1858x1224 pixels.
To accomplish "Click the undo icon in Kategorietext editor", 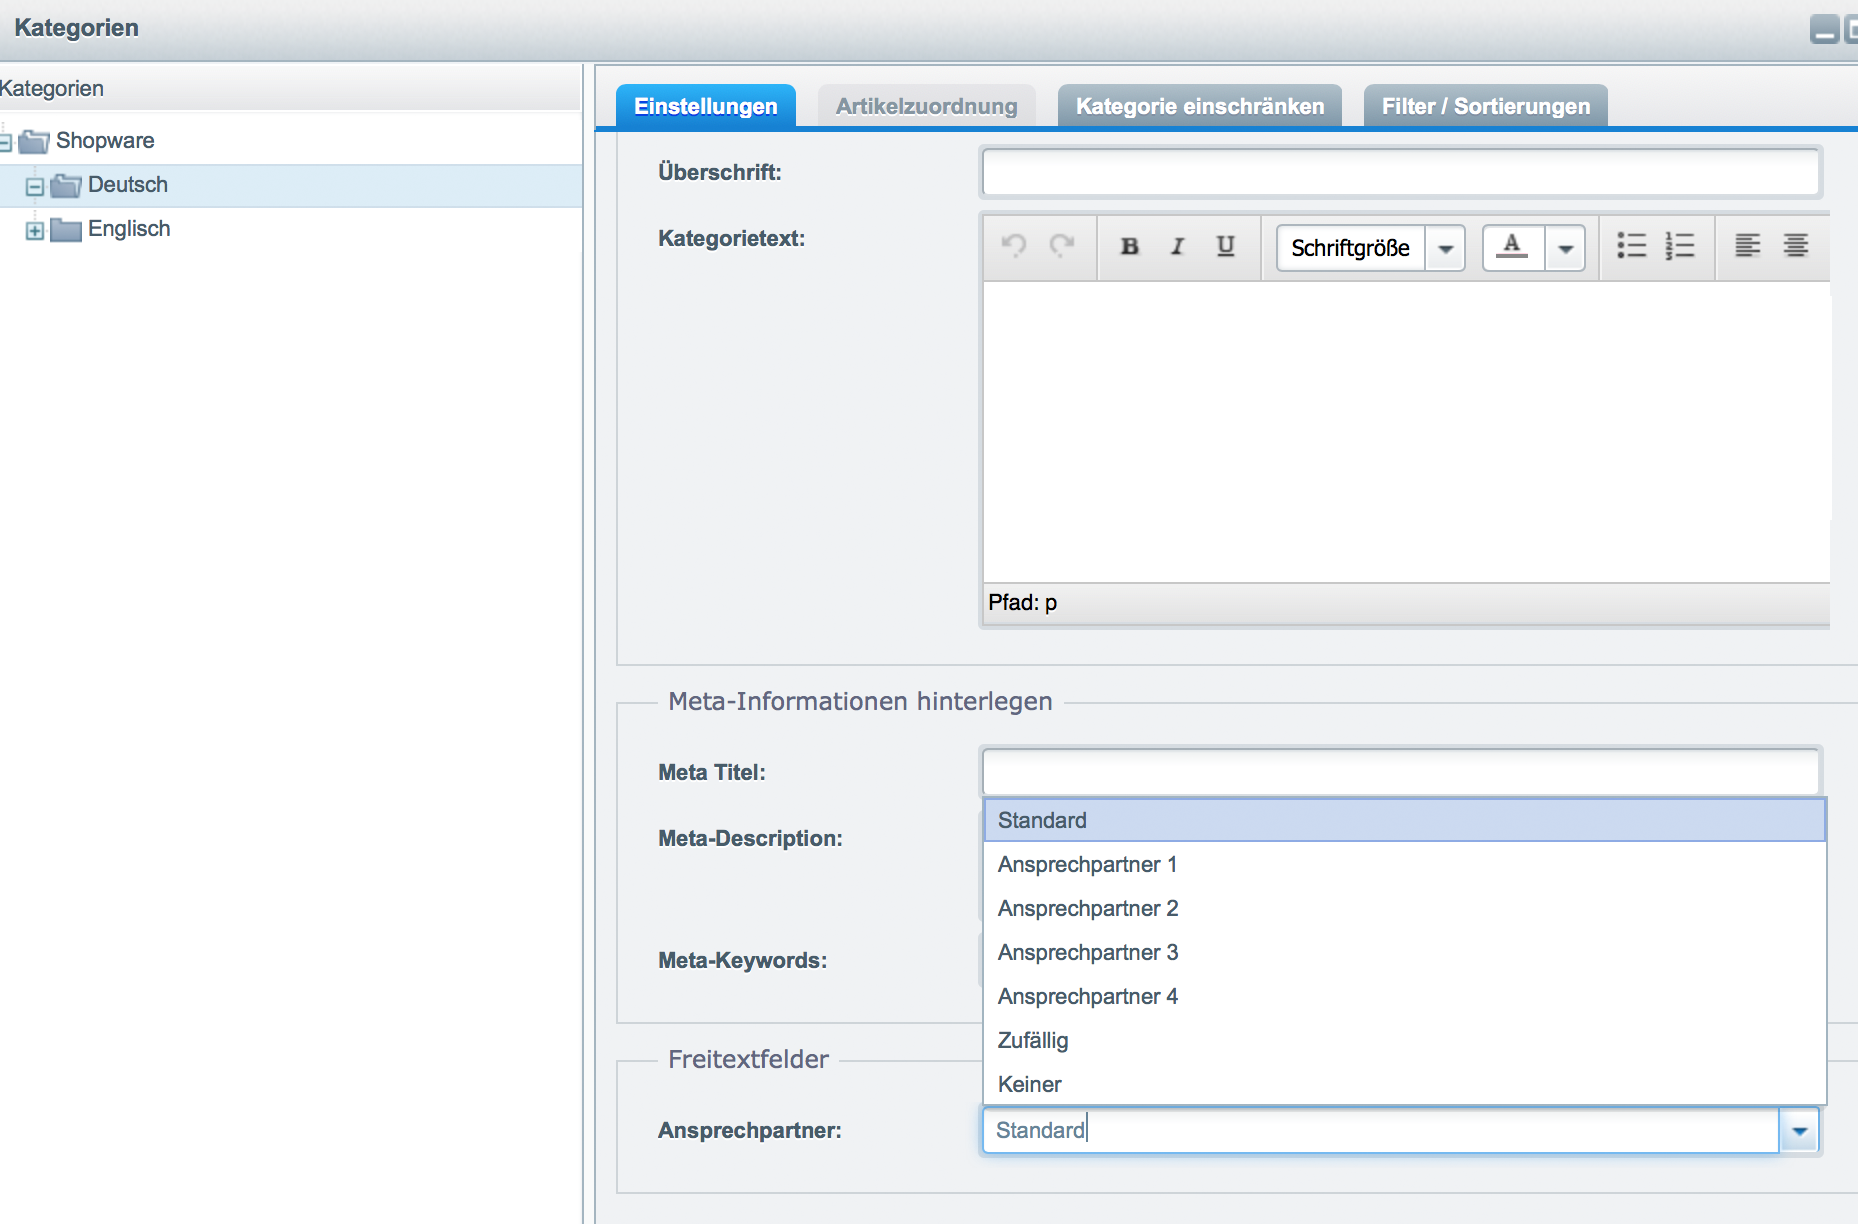I will click(x=1014, y=246).
